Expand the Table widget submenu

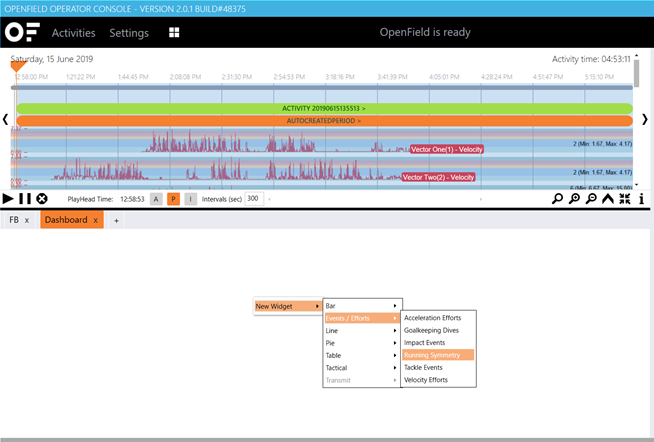tap(362, 355)
